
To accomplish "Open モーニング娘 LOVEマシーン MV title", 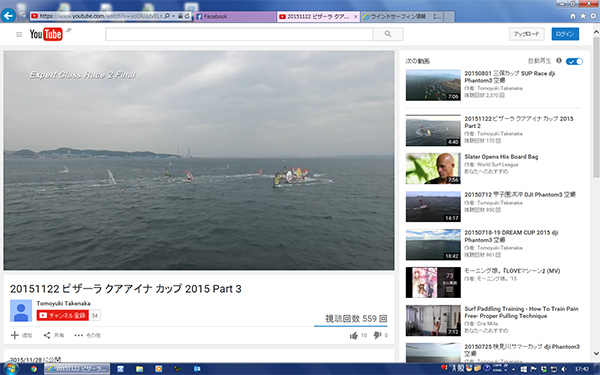I will [512, 271].
